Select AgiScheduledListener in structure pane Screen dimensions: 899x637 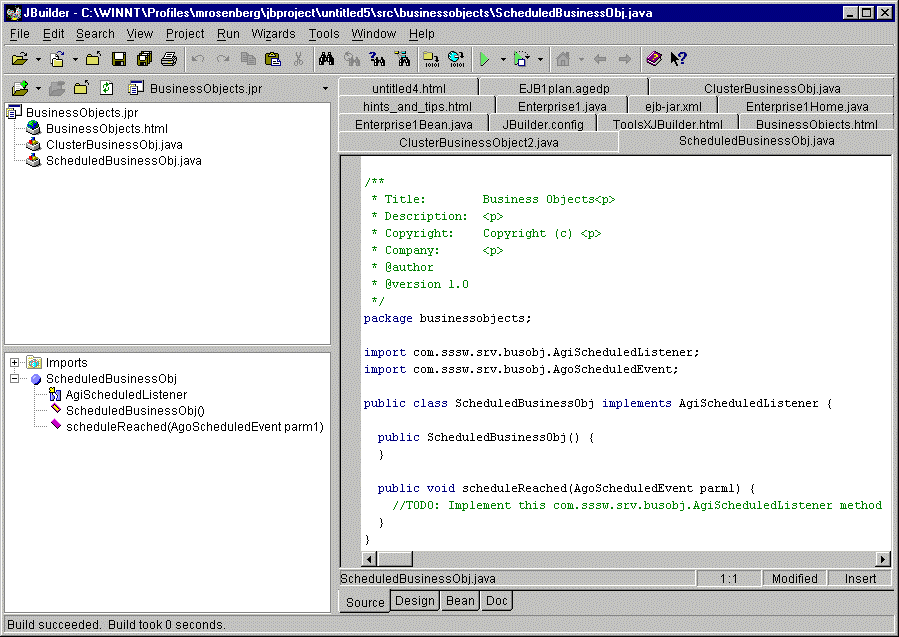(x=126, y=394)
